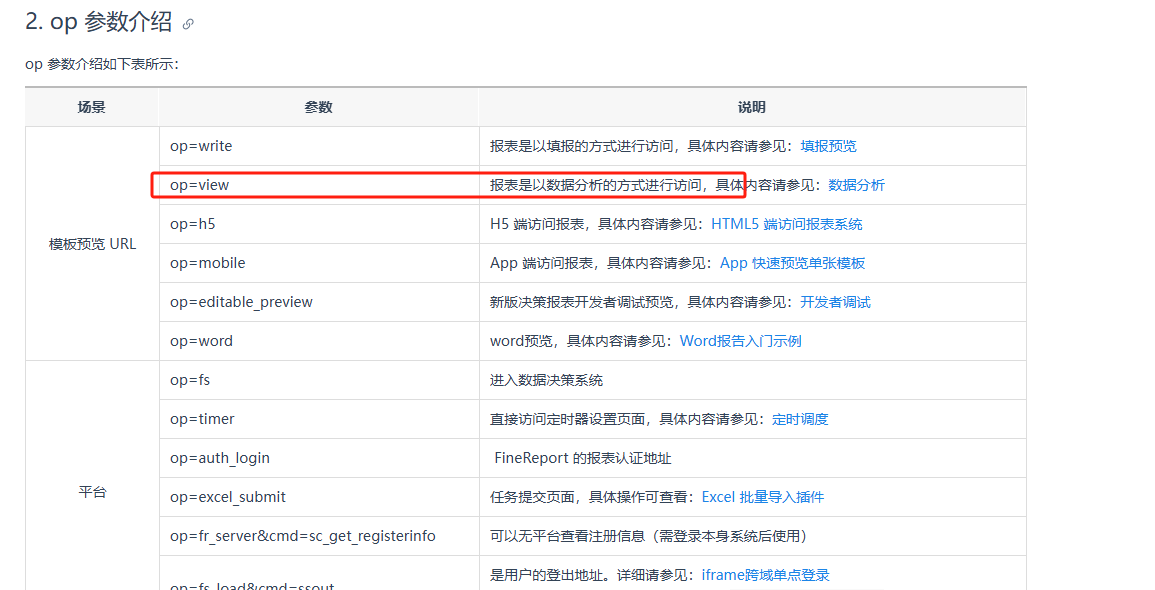Open the 数据分析 link
Screen dimensions: 1155x590
[856, 185]
